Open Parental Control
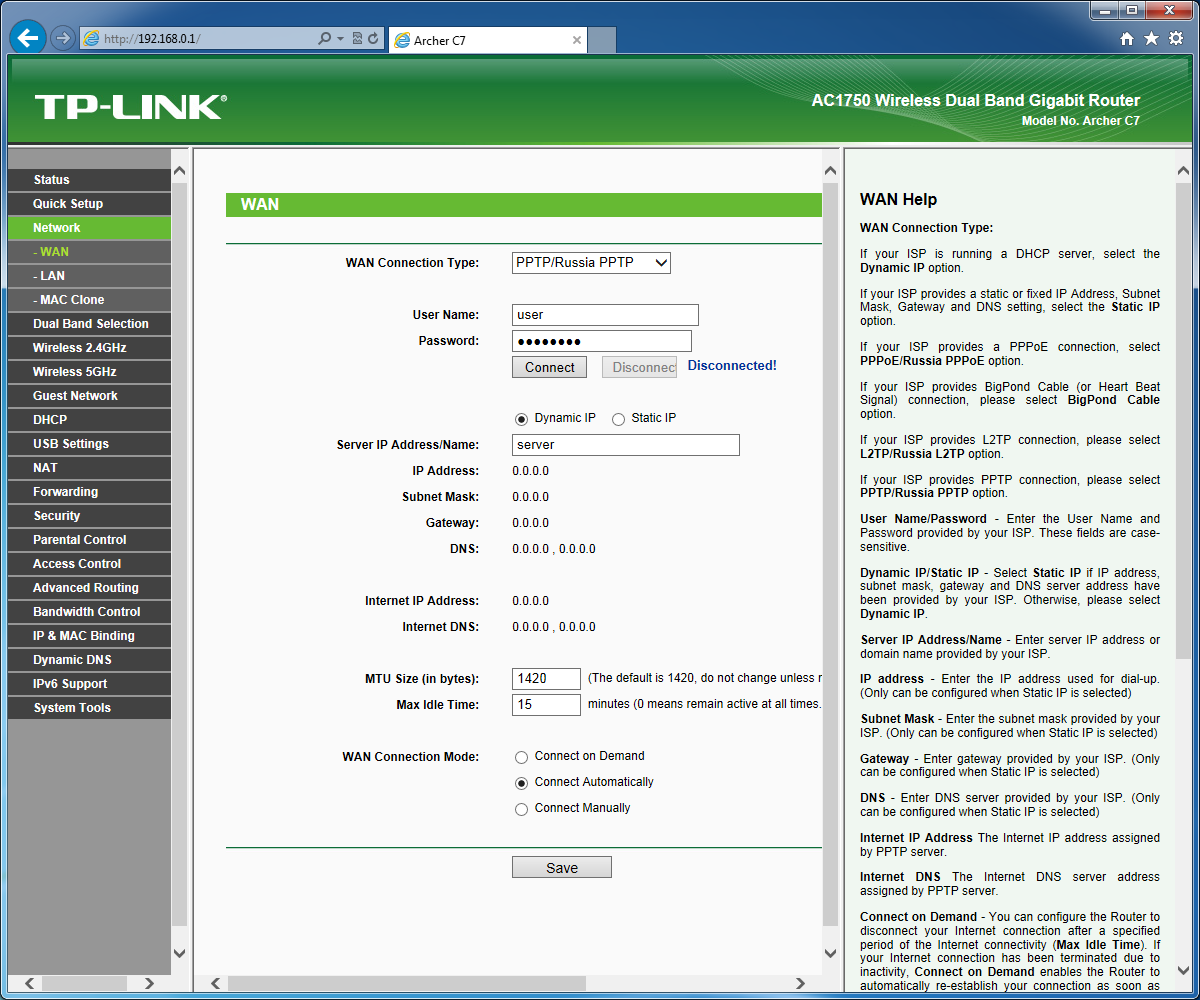 point(89,540)
